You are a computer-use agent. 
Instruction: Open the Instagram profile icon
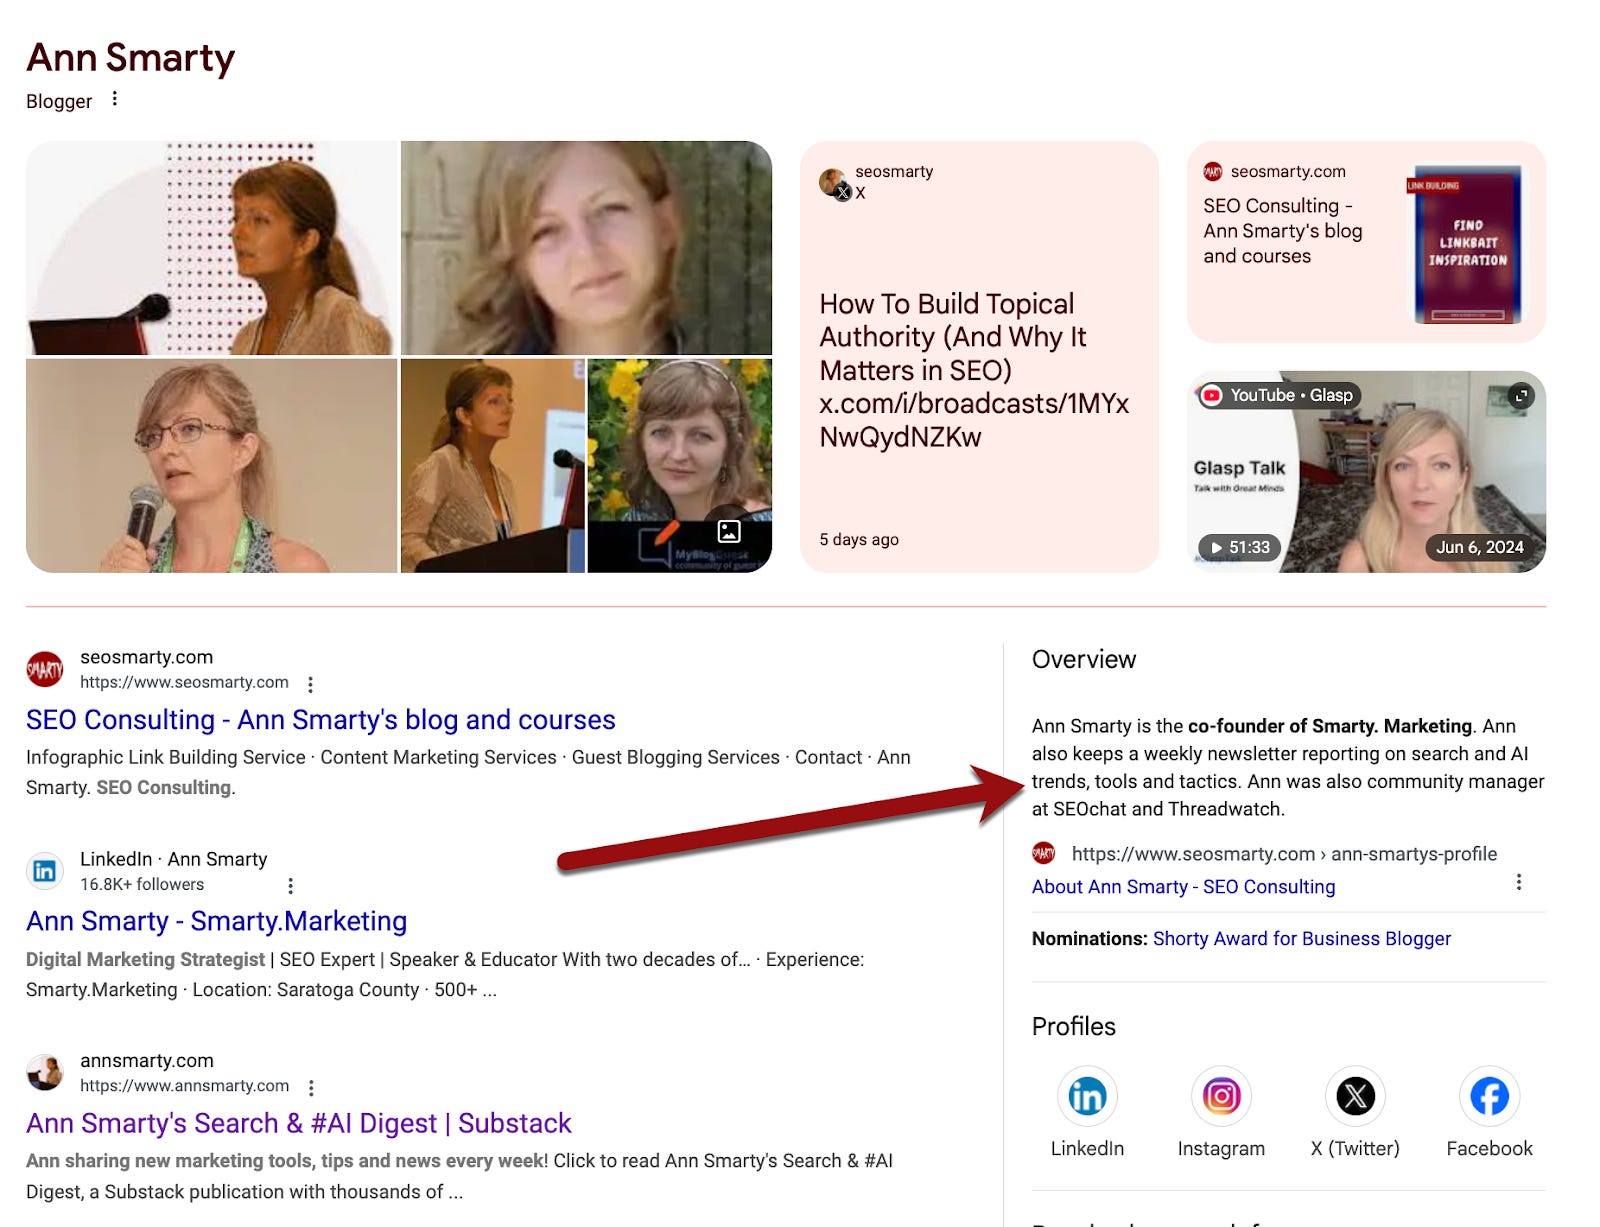[1221, 1096]
